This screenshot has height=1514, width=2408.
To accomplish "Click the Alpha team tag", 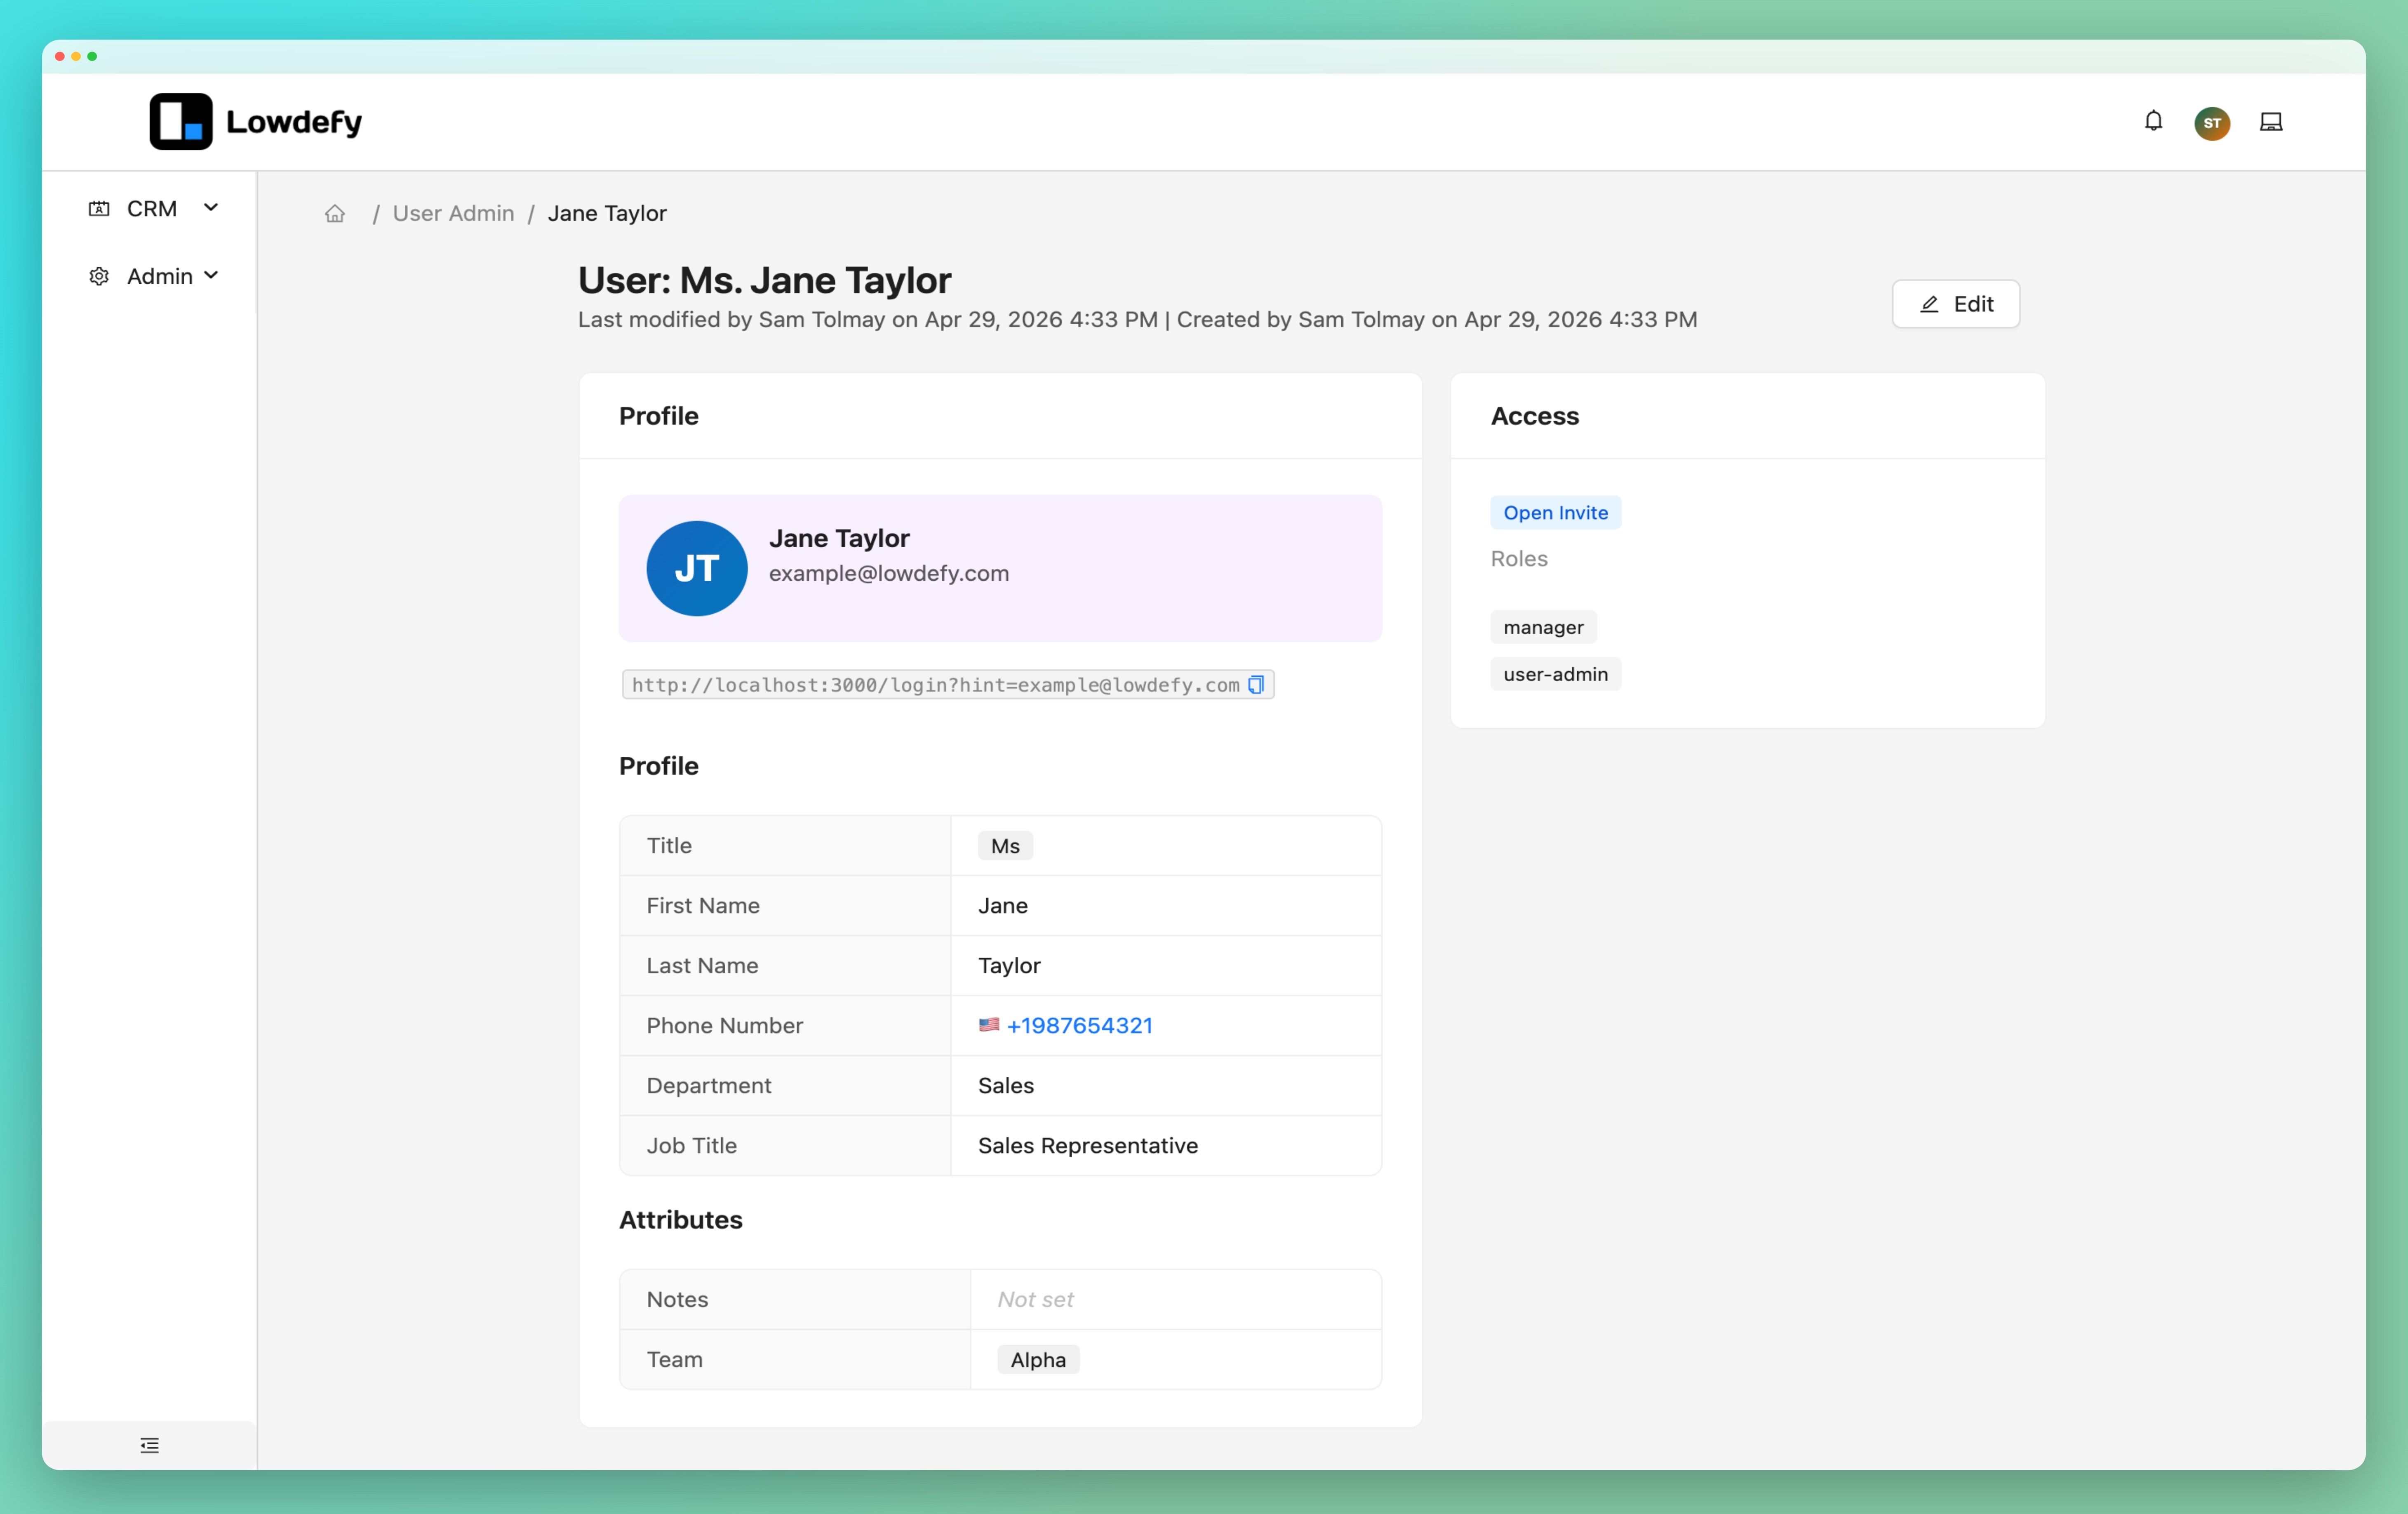I will [1038, 1360].
